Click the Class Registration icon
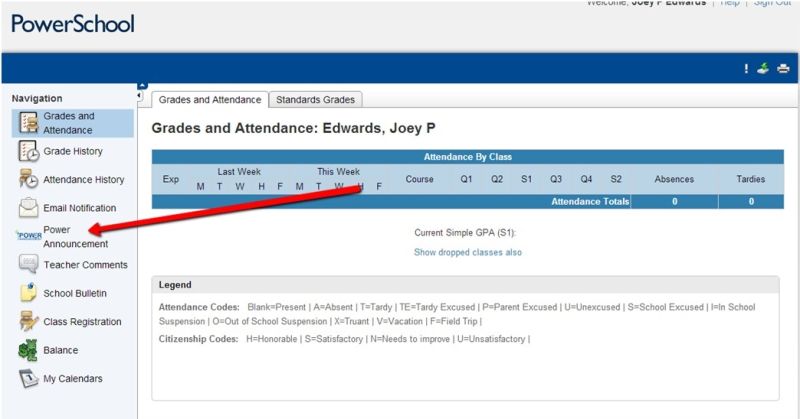The height and width of the screenshot is (419, 800). [x=29, y=322]
